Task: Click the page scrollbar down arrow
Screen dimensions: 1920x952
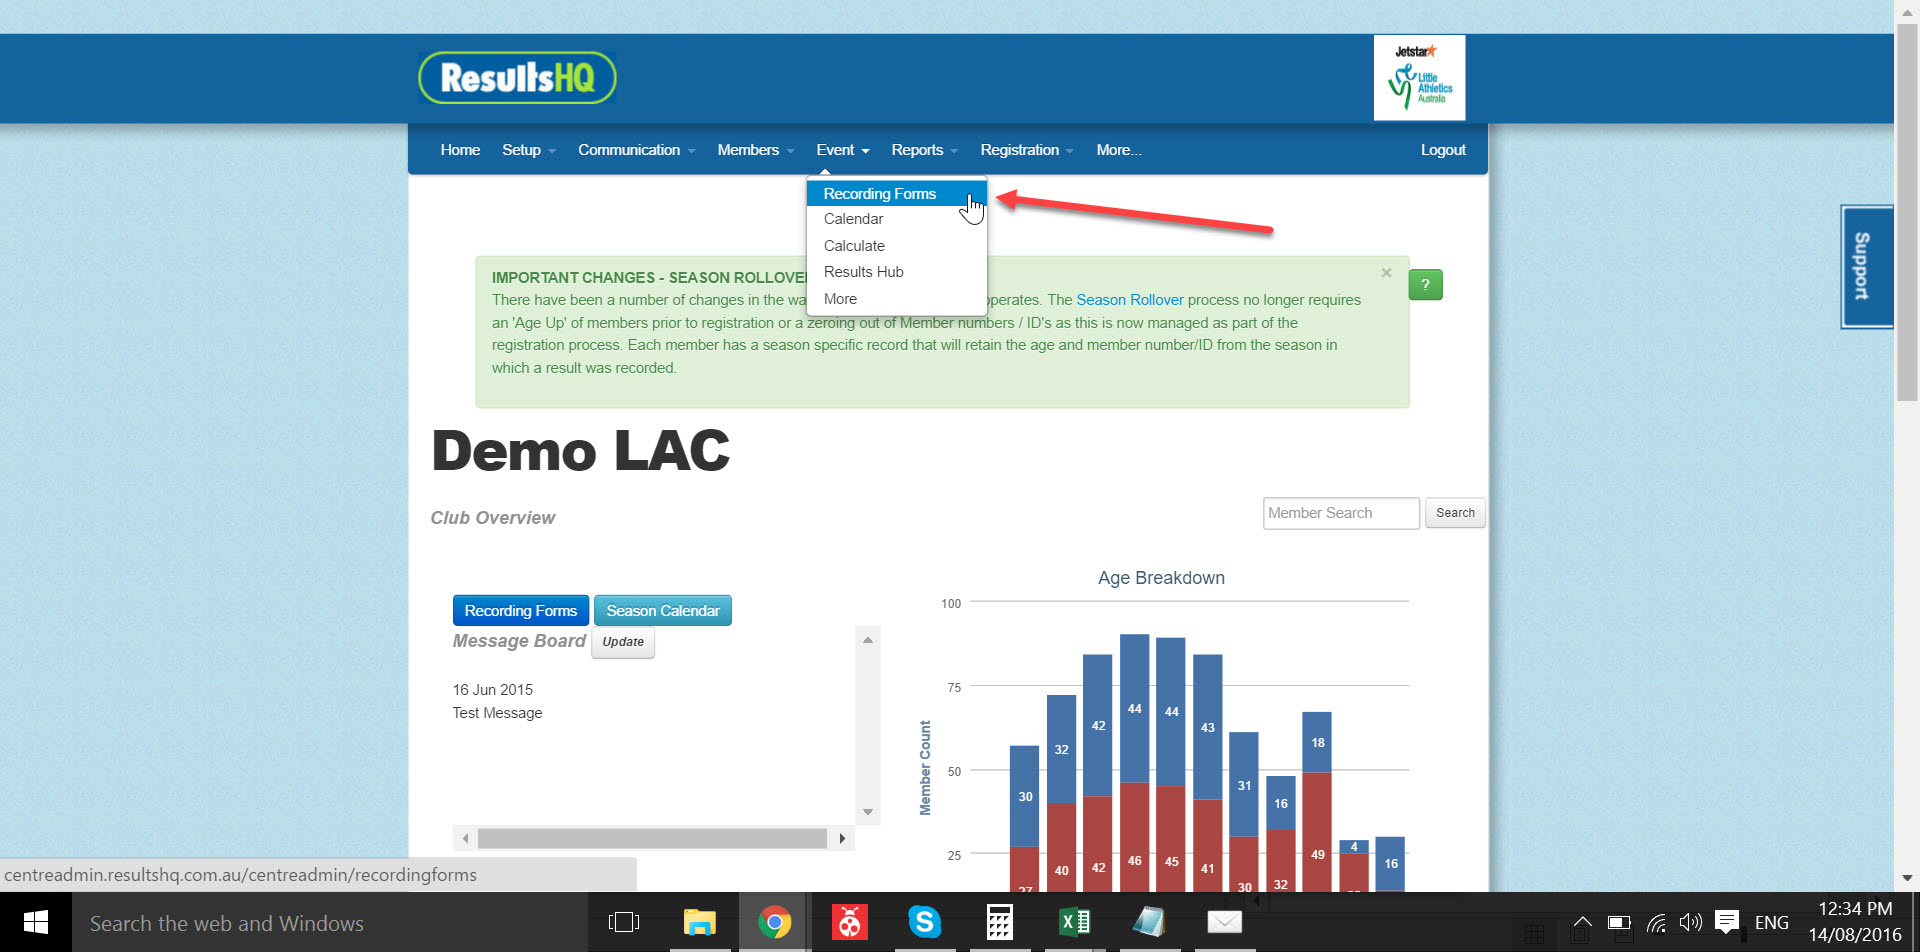Action: pos(1907,878)
